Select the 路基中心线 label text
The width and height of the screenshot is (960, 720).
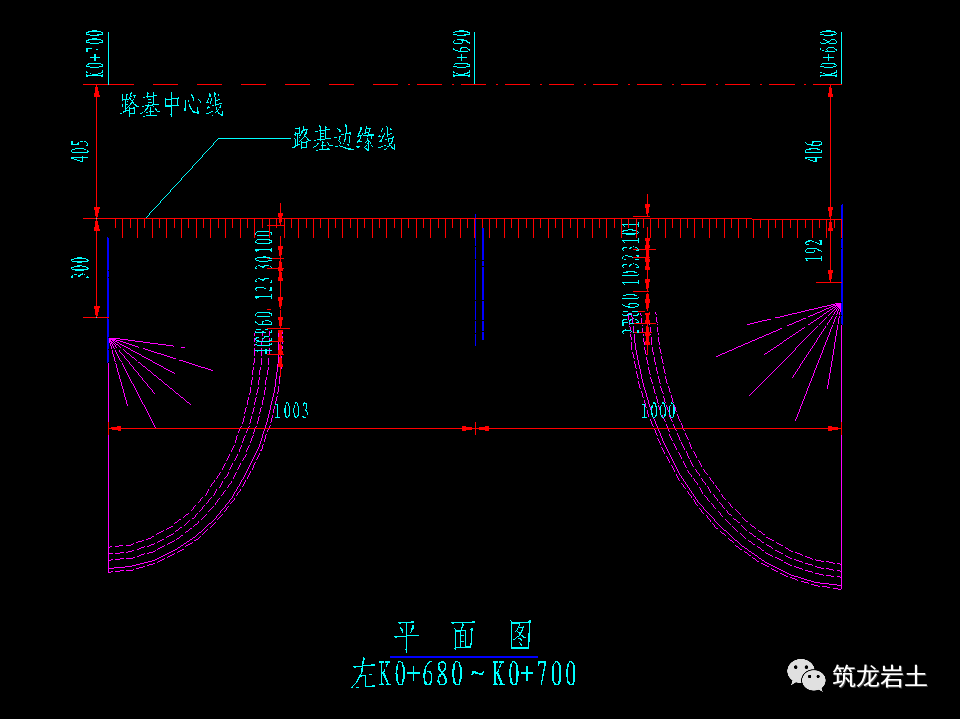coord(171,105)
